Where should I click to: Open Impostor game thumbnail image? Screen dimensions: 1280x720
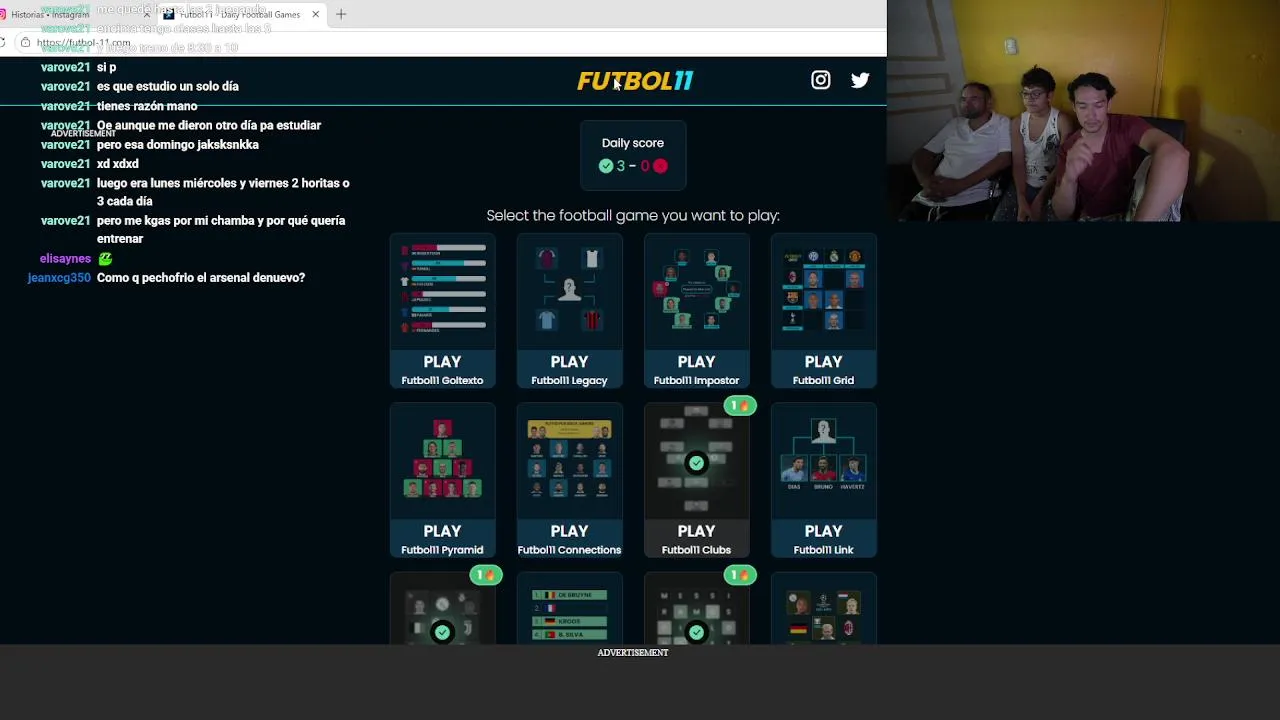[696, 291]
